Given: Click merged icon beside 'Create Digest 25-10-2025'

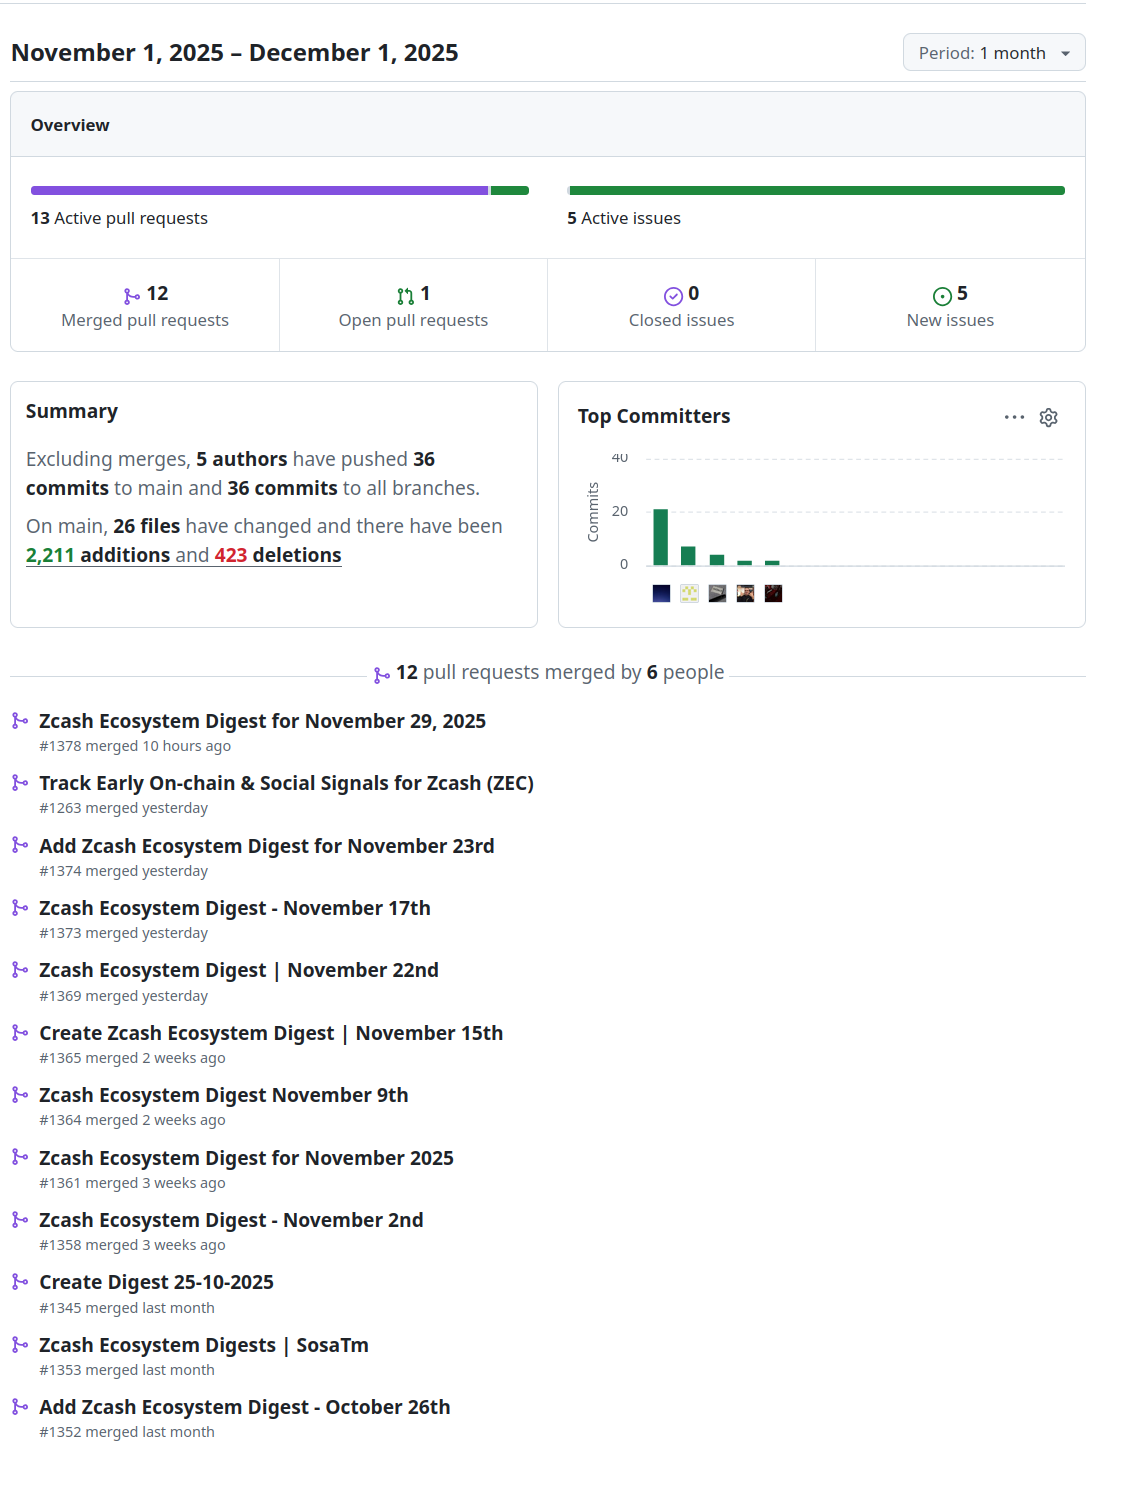Looking at the screenshot, I should tap(20, 1282).
